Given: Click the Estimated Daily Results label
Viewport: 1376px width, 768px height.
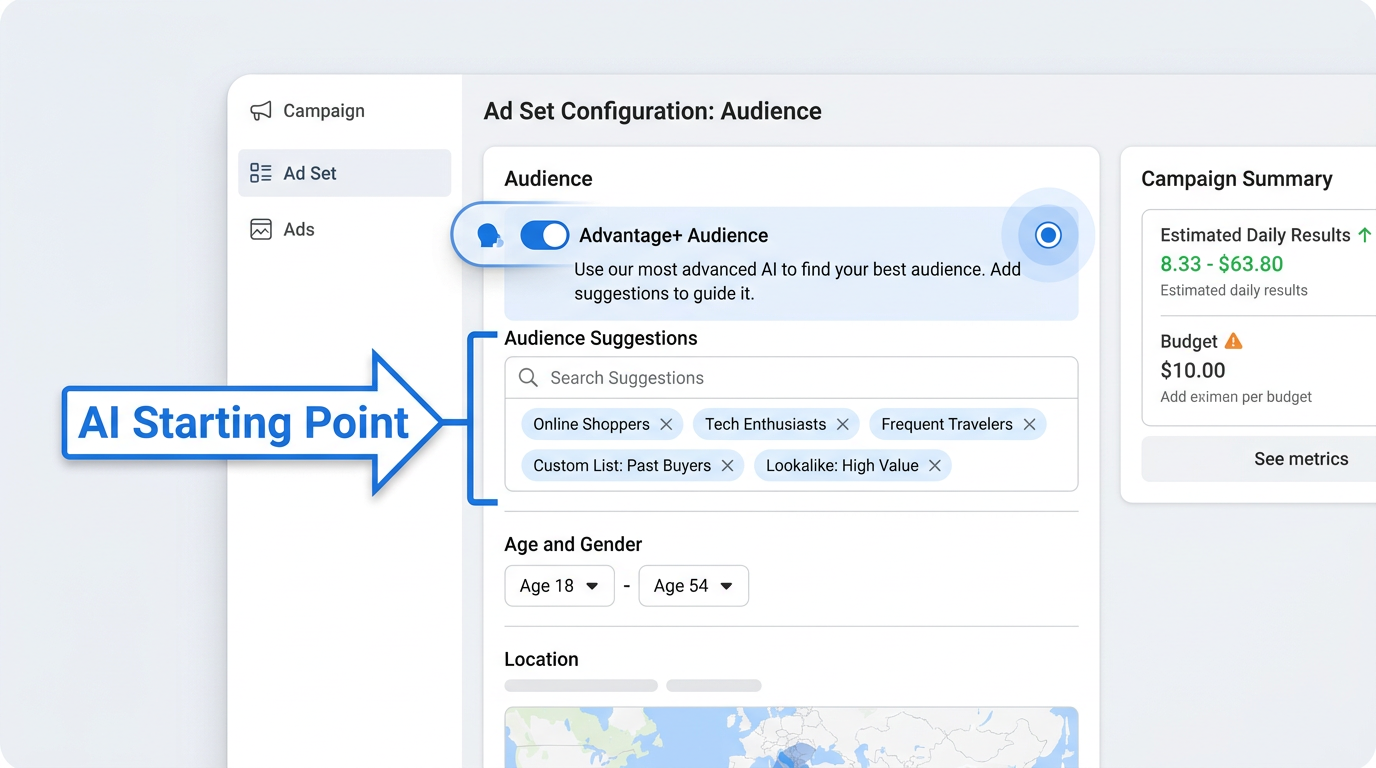Looking at the screenshot, I should (1255, 235).
